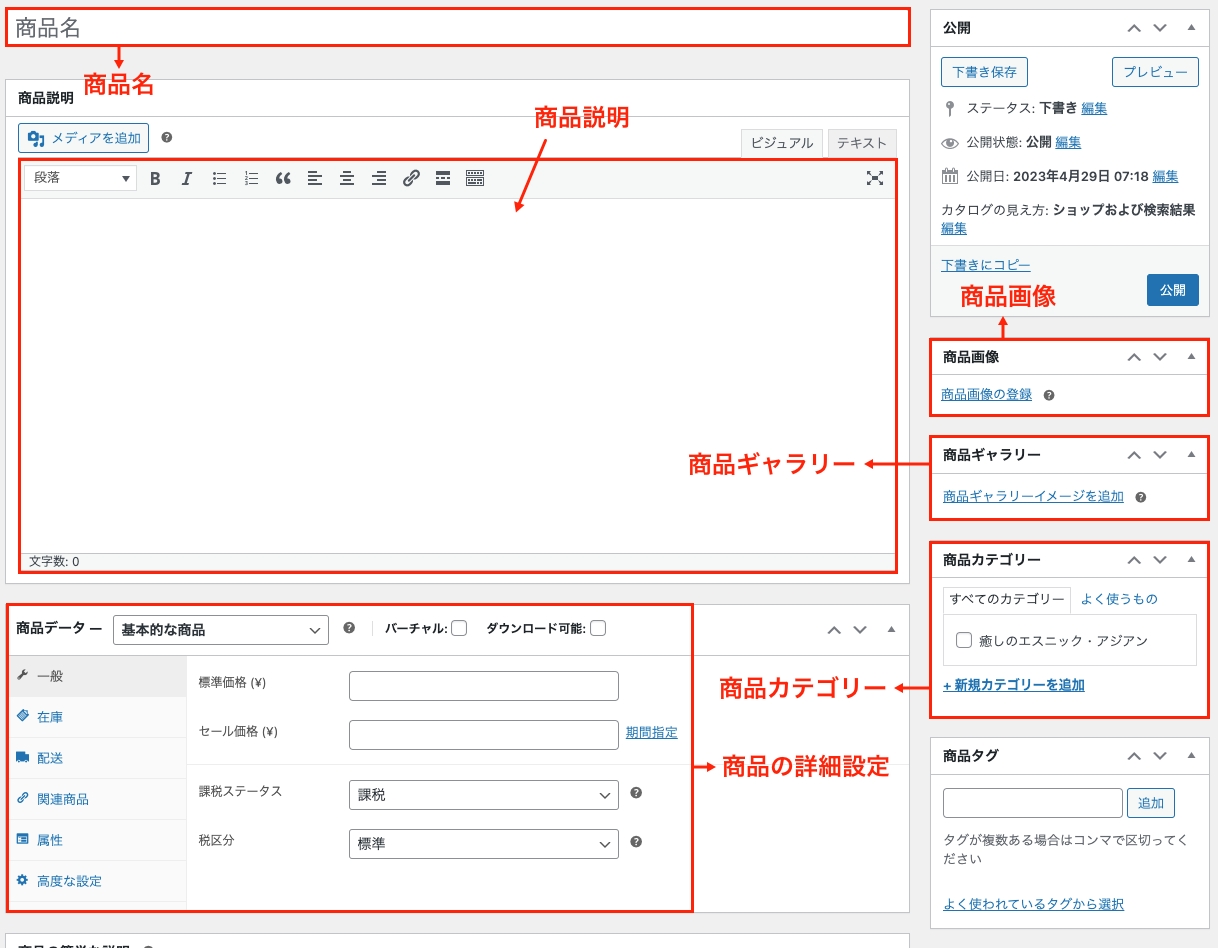Click the blue 公開 publish button

coord(1172,290)
